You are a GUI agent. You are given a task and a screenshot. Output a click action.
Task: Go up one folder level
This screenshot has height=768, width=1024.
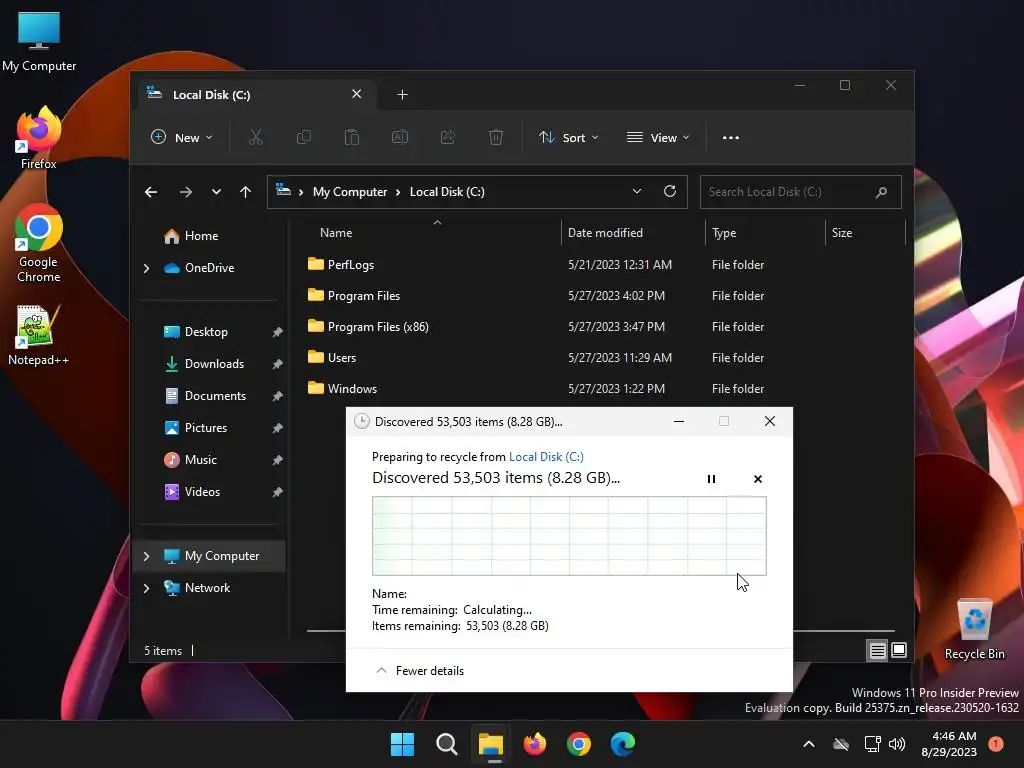[245, 192]
